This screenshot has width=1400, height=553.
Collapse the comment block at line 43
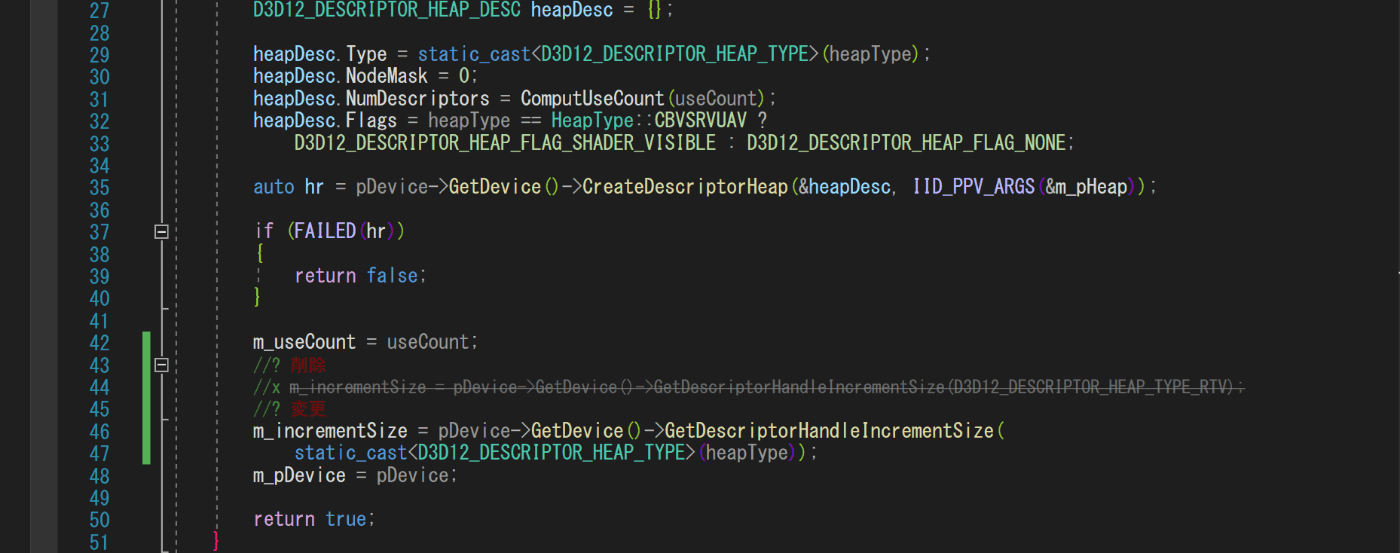[162, 365]
